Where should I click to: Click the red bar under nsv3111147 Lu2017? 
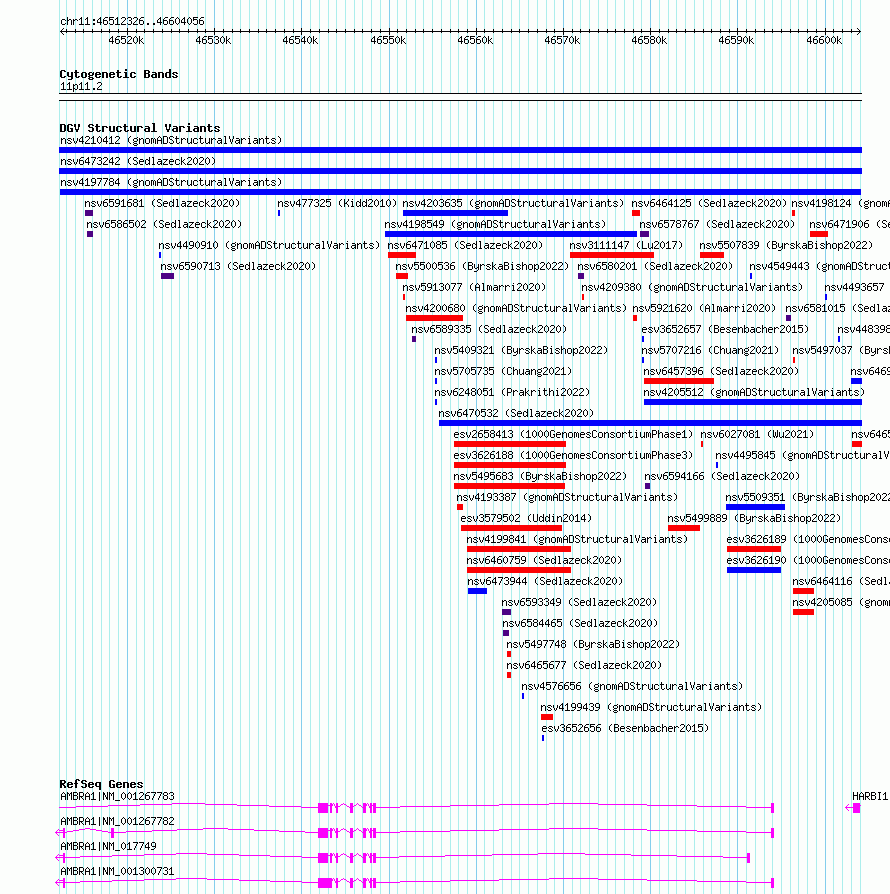point(612,255)
